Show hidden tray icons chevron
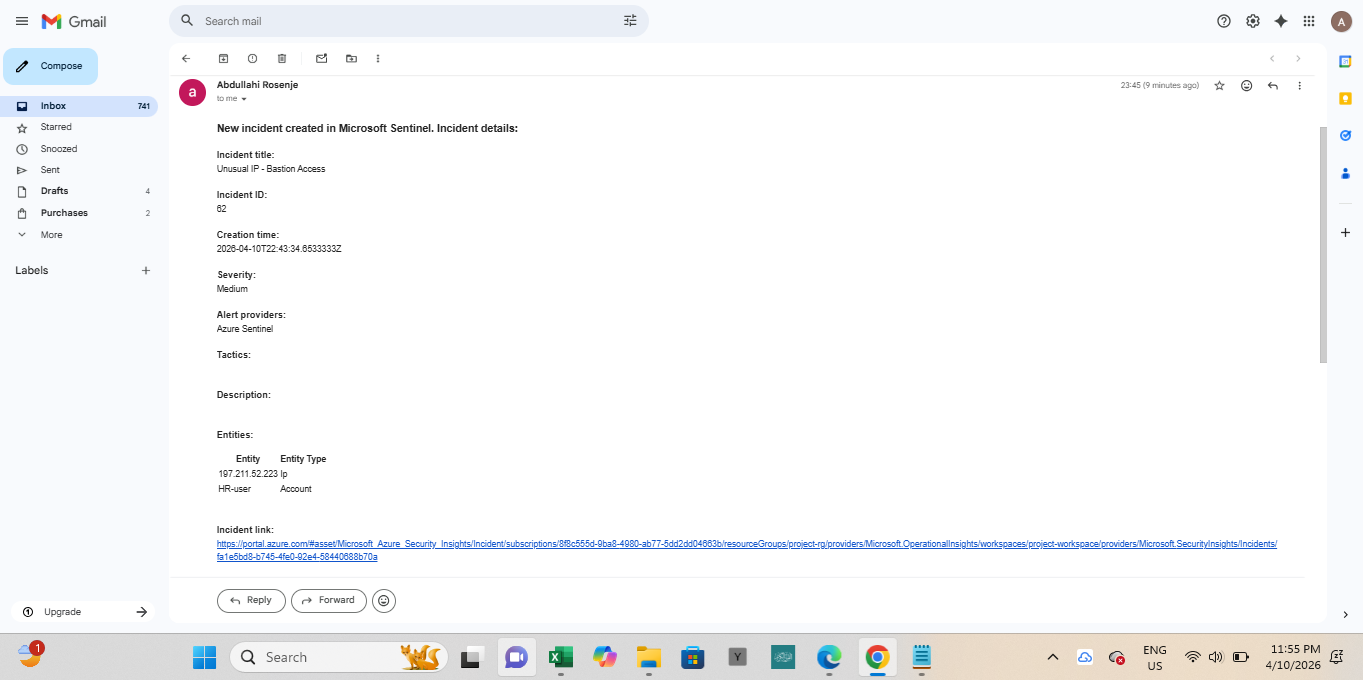This screenshot has height=680, width=1363. tap(1052, 657)
